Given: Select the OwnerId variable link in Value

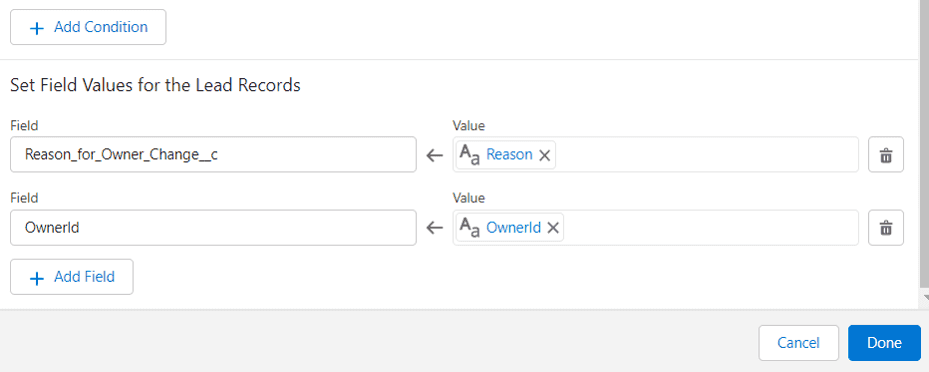Looking at the screenshot, I should (514, 228).
